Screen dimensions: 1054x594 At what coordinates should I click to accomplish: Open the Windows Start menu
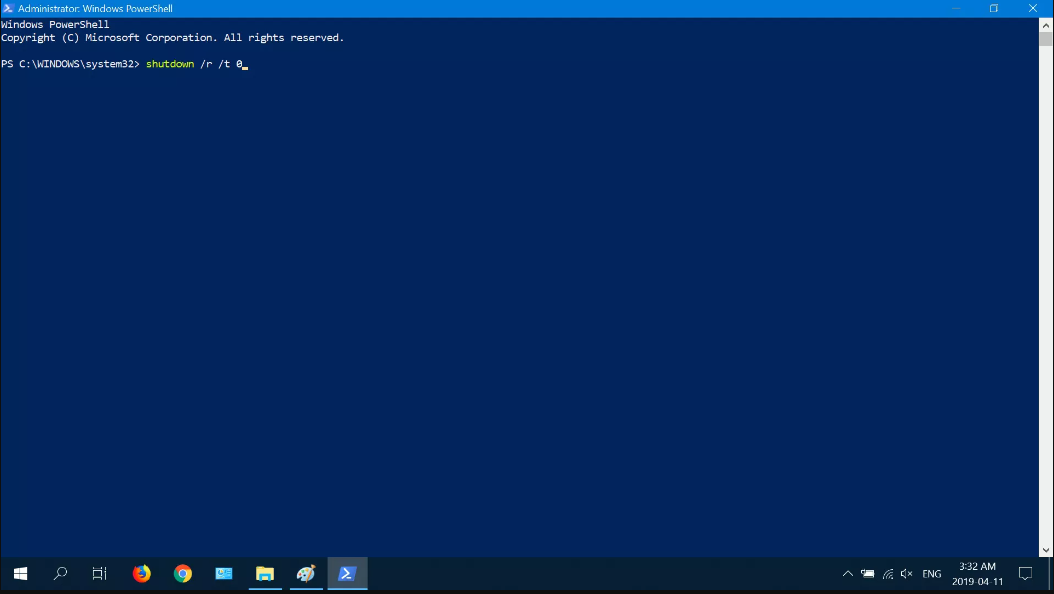point(20,573)
